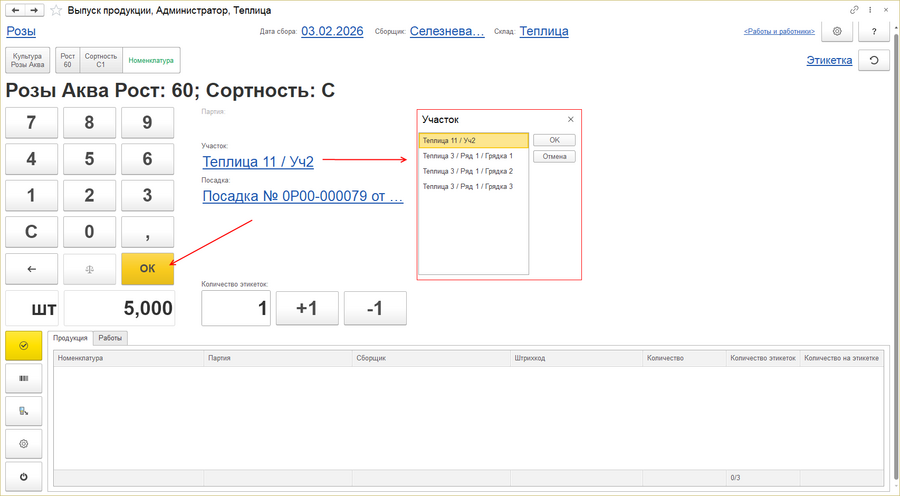Open the three-dot window menu

click(871, 10)
